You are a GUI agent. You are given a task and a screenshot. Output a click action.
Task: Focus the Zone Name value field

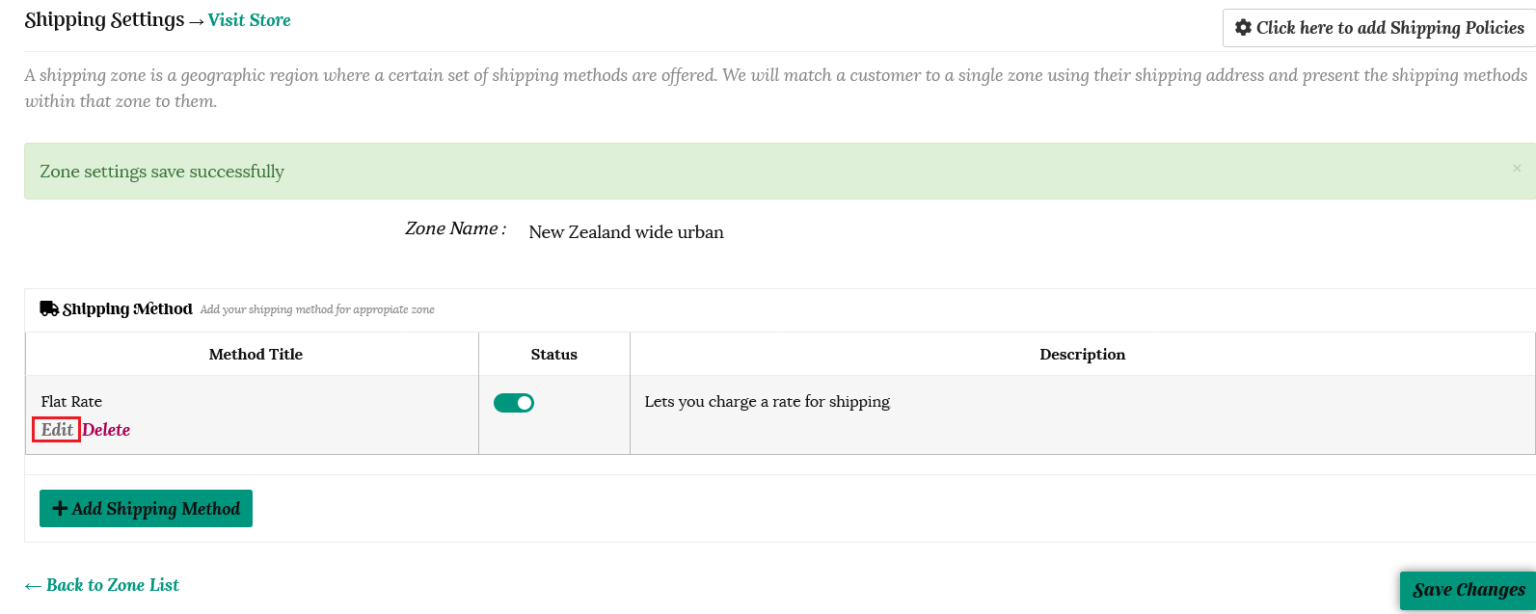tap(626, 232)
